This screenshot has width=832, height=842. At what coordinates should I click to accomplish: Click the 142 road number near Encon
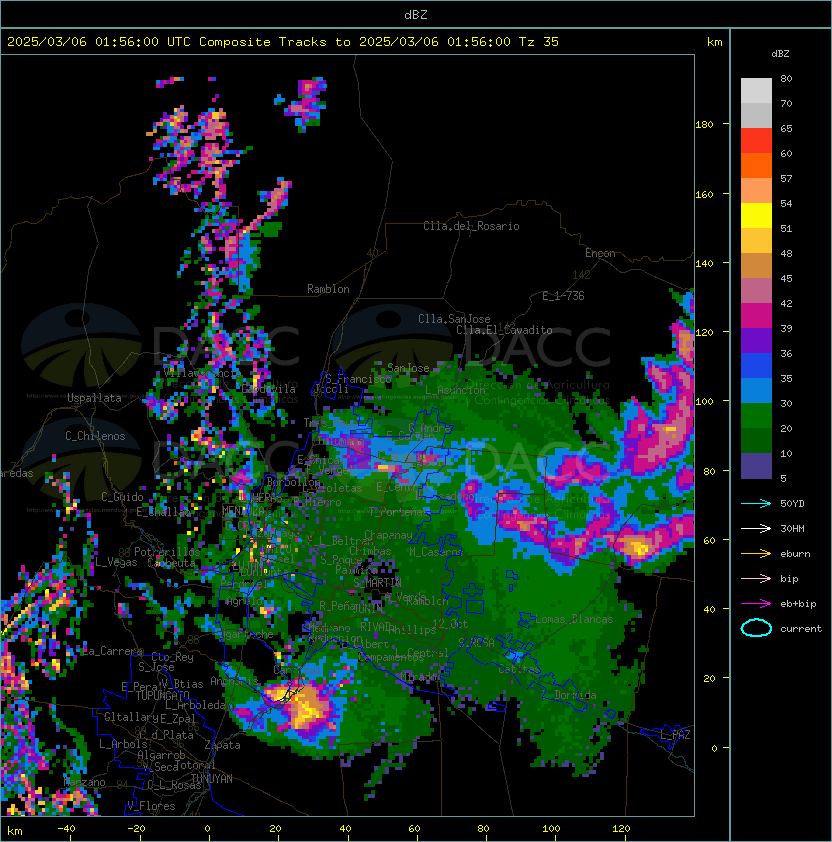point(581,275)
